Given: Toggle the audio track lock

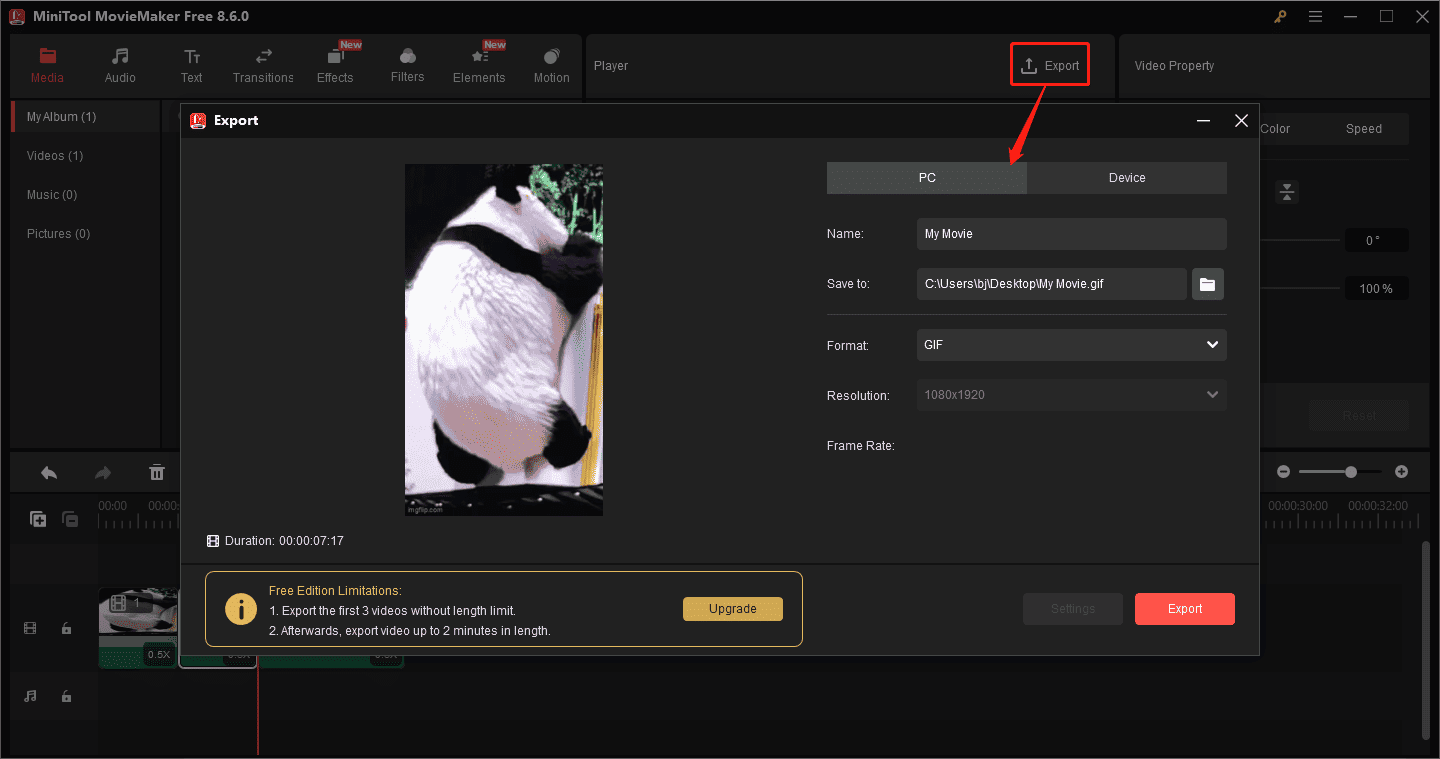Looking at the screenshot, I should coord(66,696).
